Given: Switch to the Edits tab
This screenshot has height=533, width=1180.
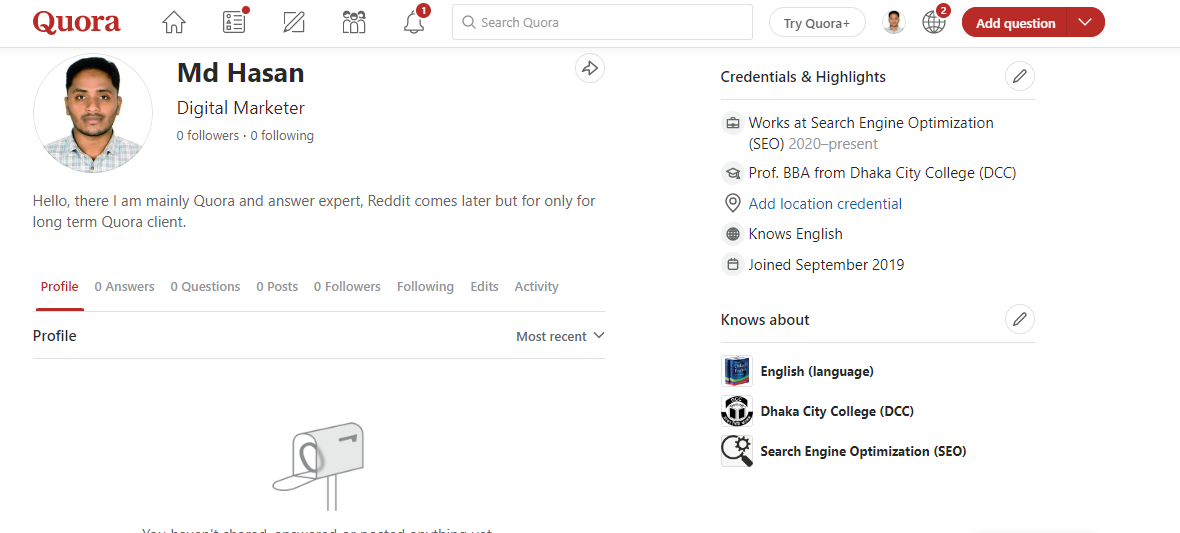Looking at the screenshot, I should (485, 287).
